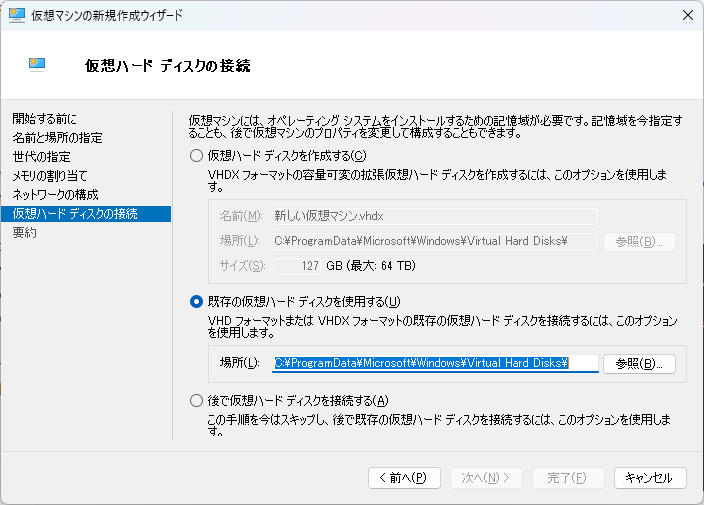Jump to the 世代の指定 step
This screenshot has height=505, width=704.
tap(41, 157)
